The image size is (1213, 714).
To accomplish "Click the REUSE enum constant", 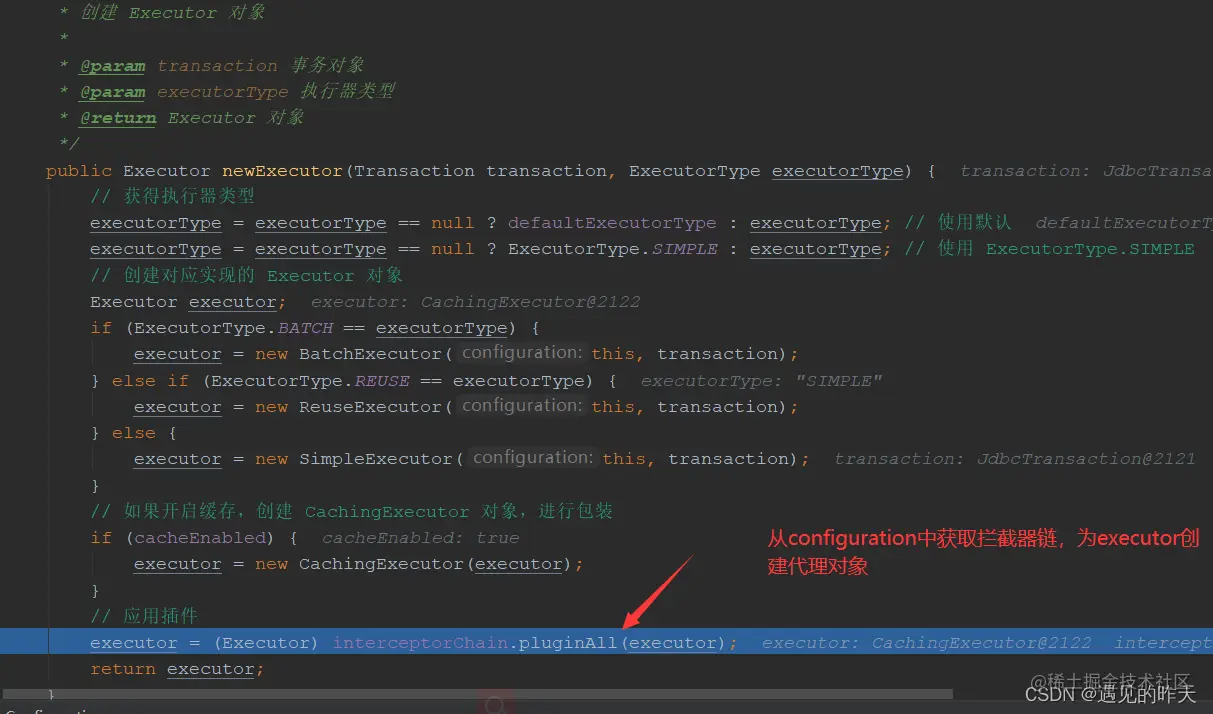I will (382, 381).
